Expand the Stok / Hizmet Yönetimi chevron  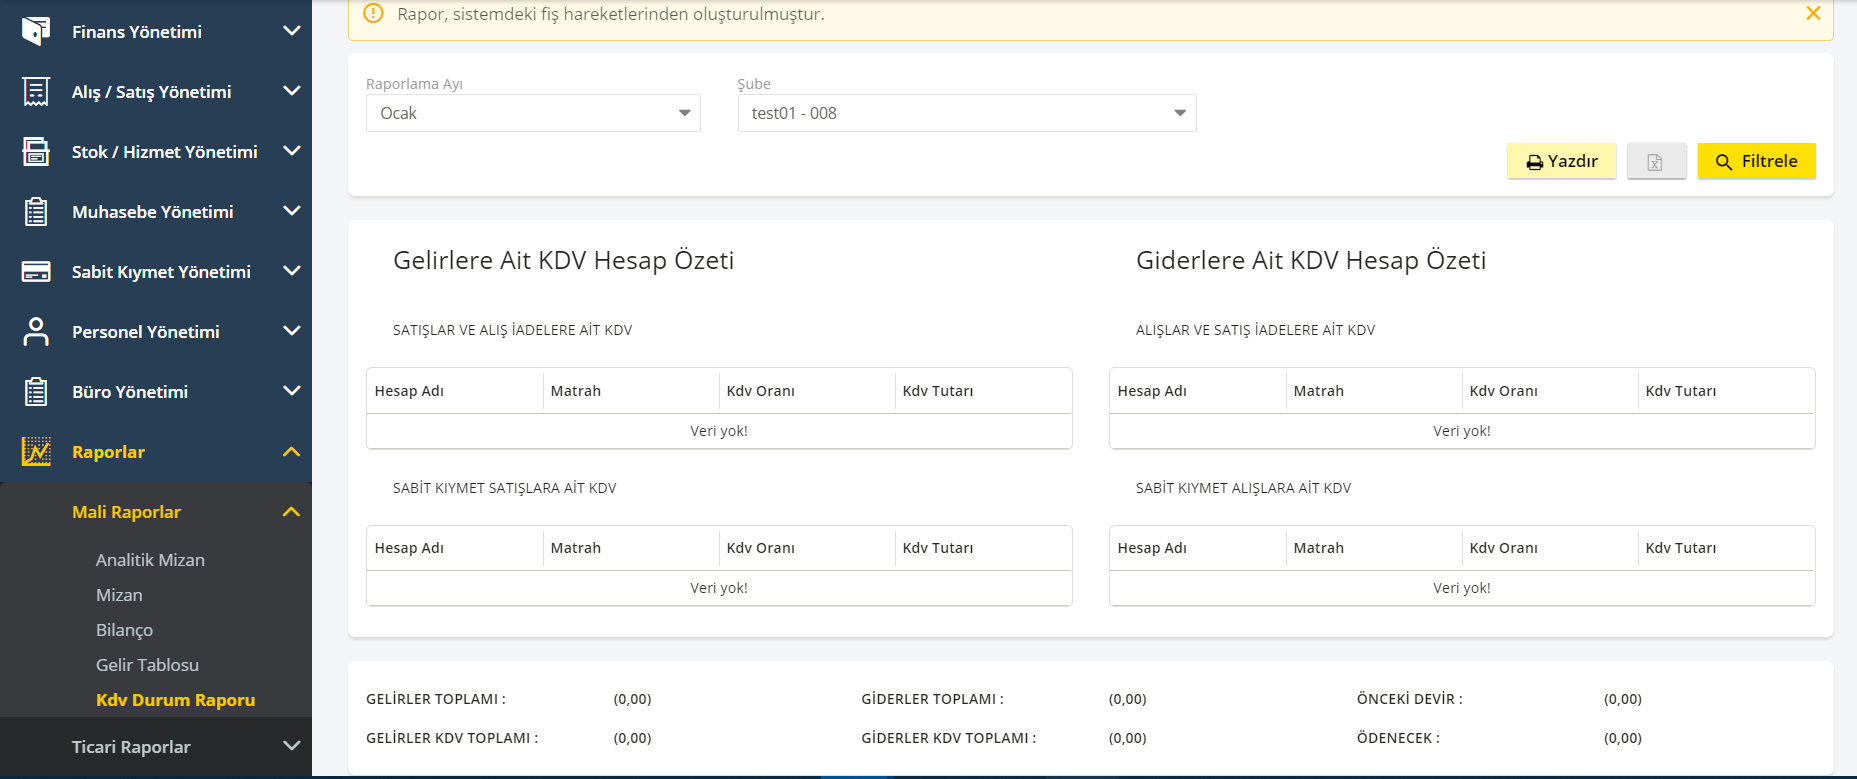click(x=292, y=151)
